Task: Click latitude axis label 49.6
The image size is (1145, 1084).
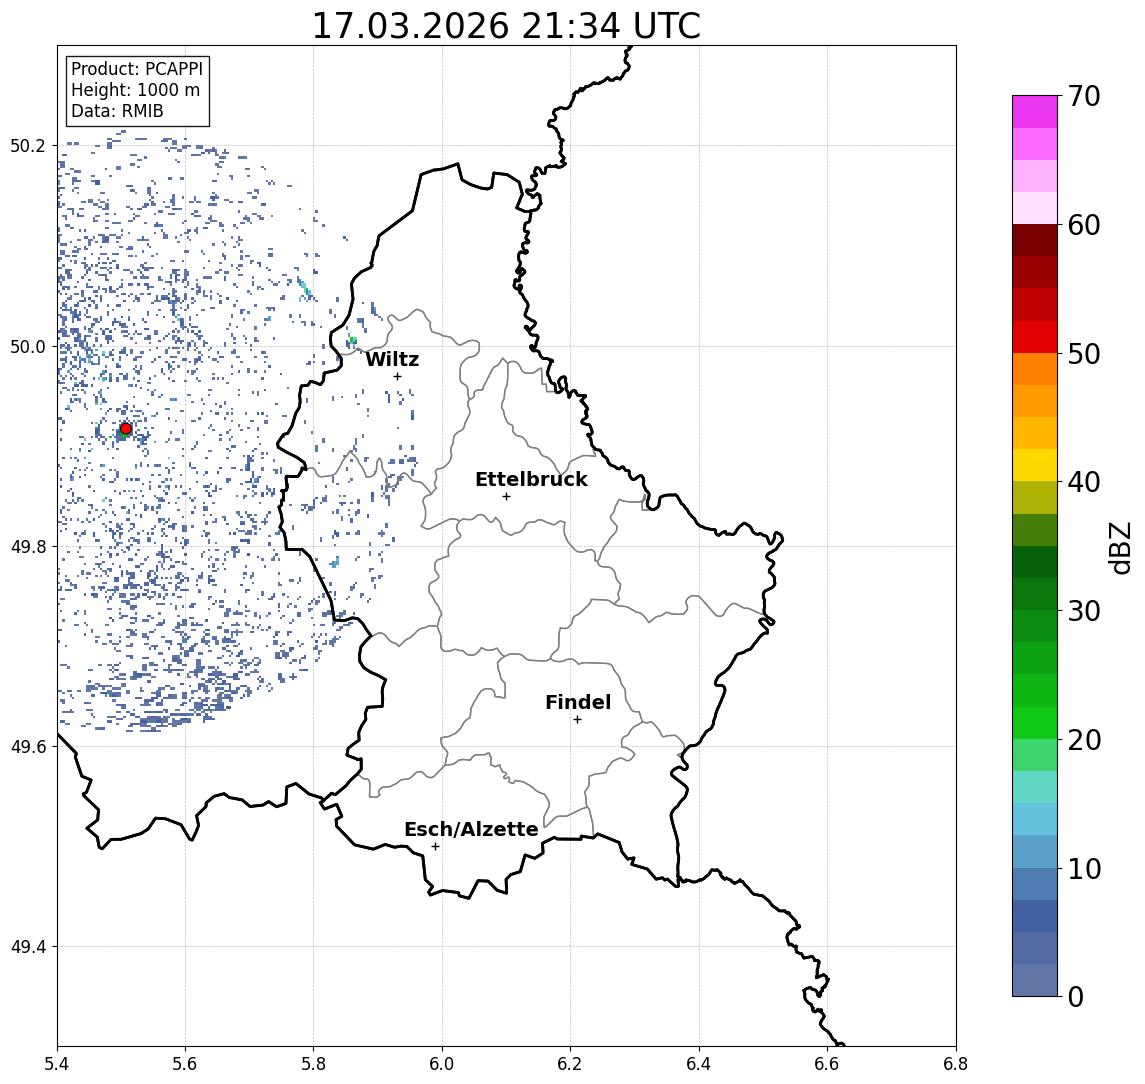Action: point(28,747)
